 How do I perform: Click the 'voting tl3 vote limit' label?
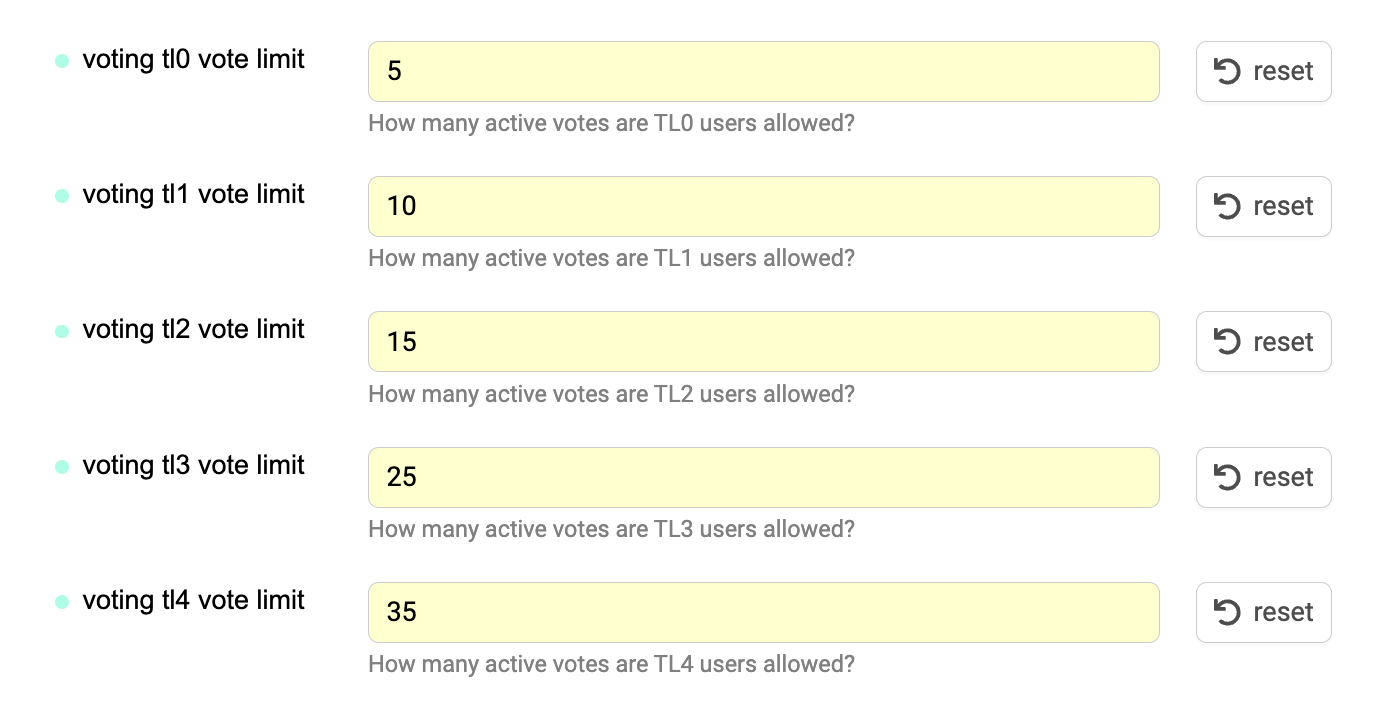point(193,466)
